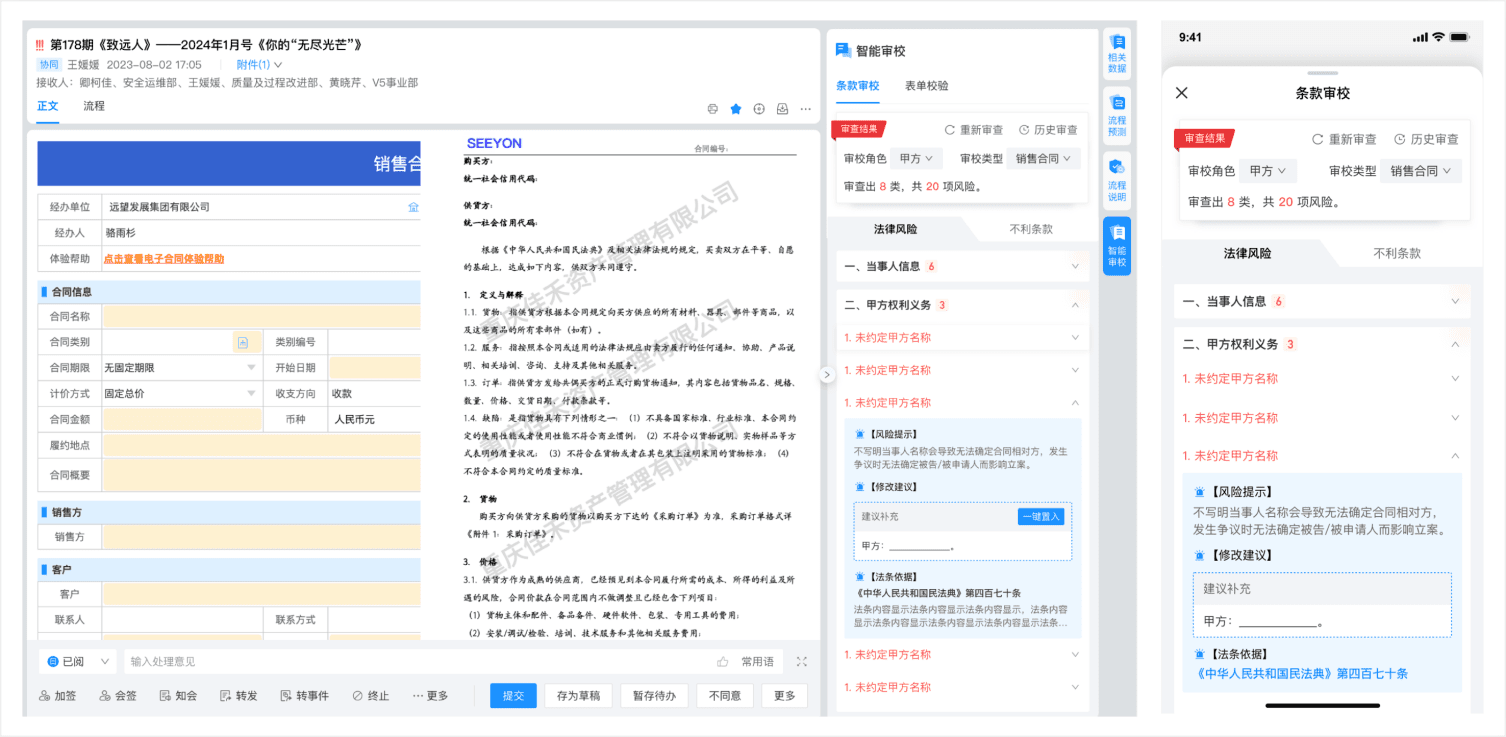Collapse the review panel with the arrow handle
The image size is (1506, 737).
(827, 375)
